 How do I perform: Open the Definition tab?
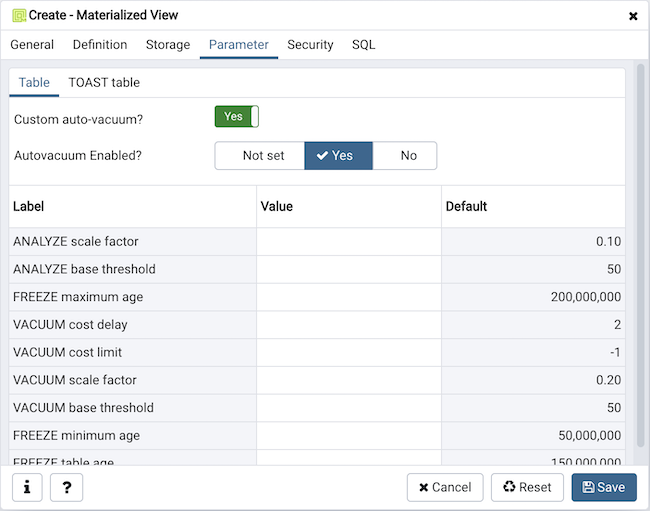[x=100, y=45]
